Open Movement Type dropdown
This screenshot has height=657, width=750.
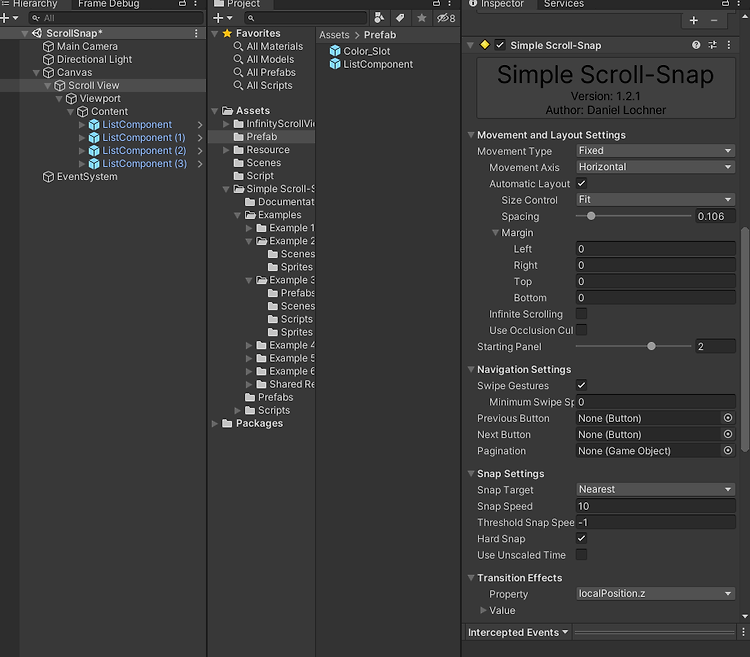coord(655,151)
